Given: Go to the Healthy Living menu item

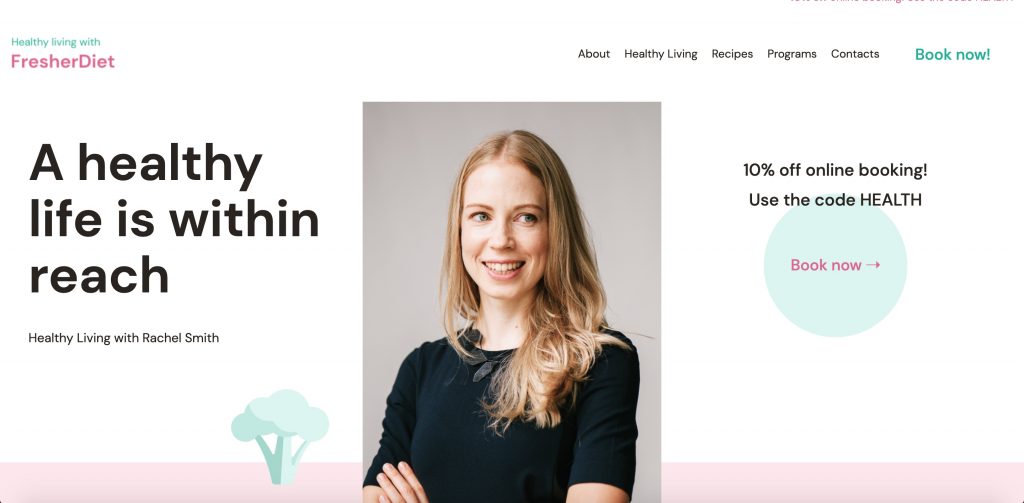Looking at the screenshot, I should [x=660, y=54].
